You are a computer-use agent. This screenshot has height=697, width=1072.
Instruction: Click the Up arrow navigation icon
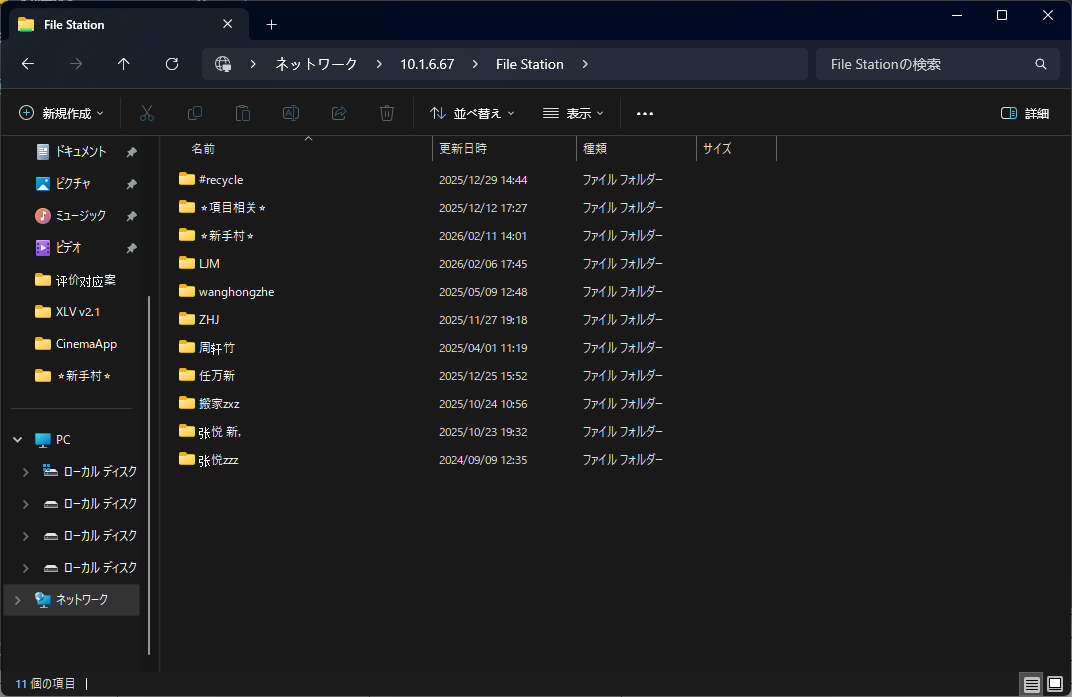pyautogui.click(x=124, y=64)
